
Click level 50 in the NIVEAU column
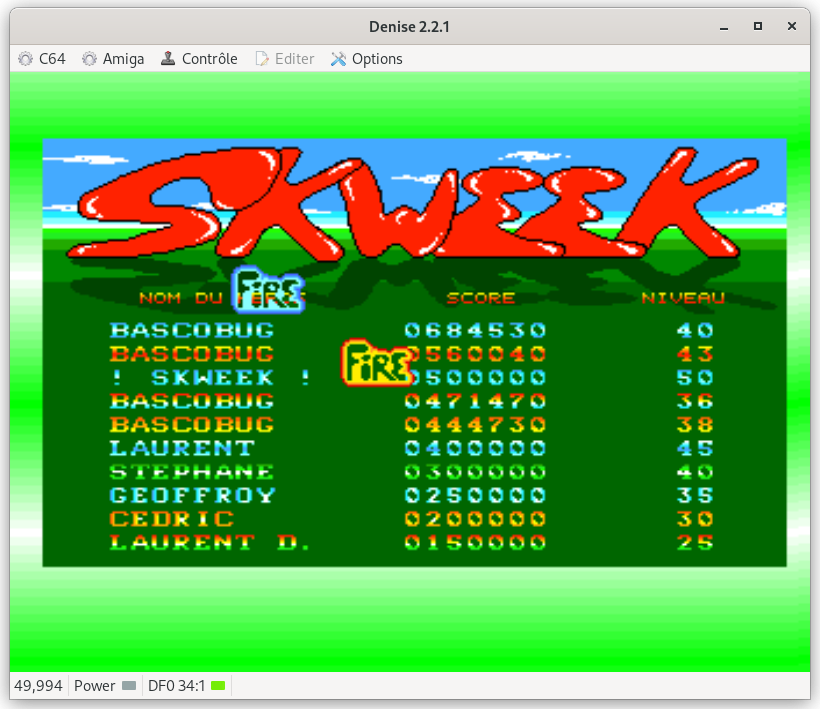pos(695,378)
